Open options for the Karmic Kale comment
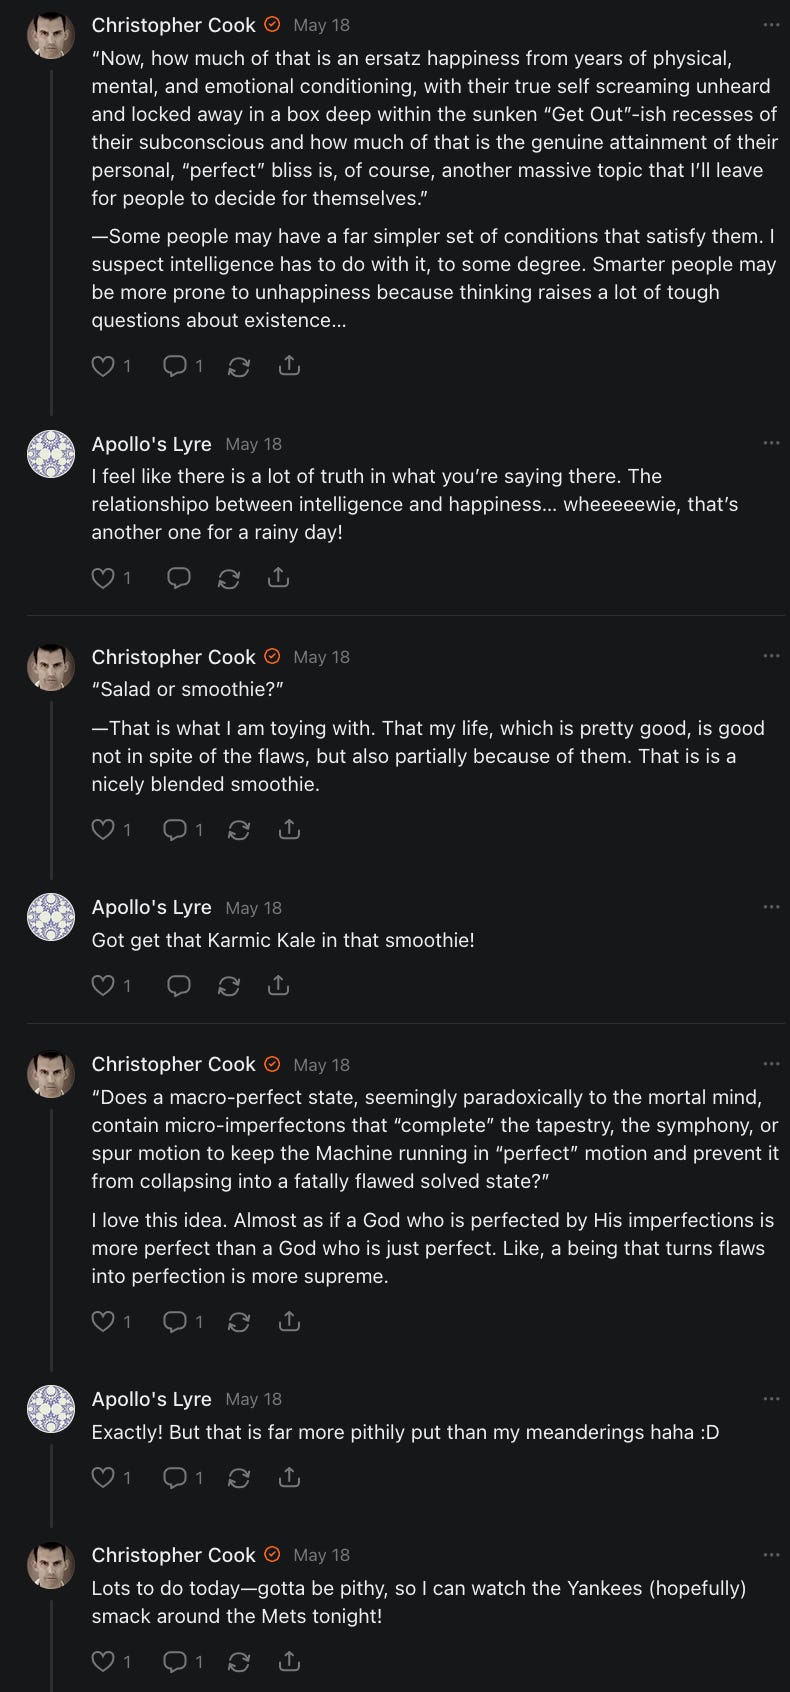Screen dimensions: 790x1692 (x=770, y=907)
